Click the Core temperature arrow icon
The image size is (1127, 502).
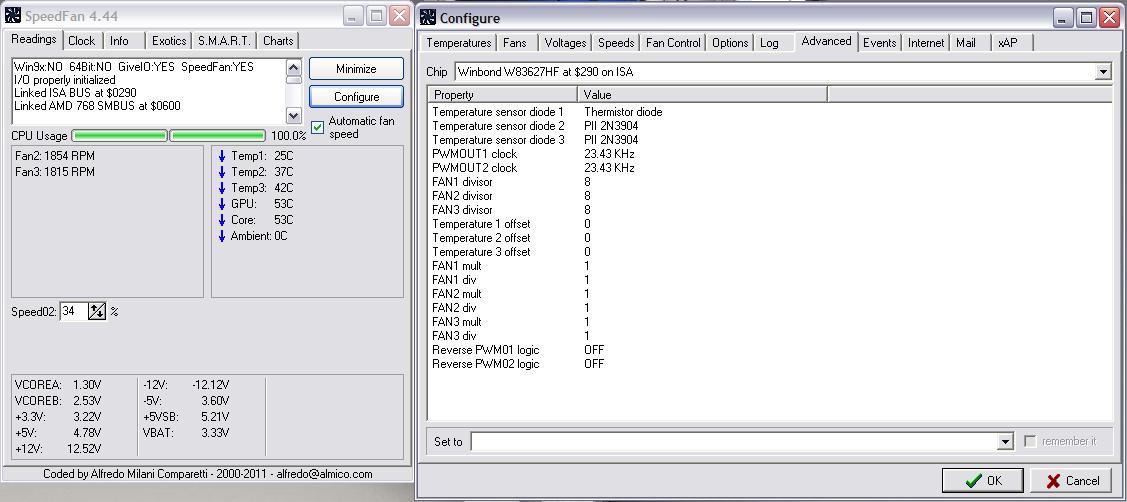(x=222, y=219)
